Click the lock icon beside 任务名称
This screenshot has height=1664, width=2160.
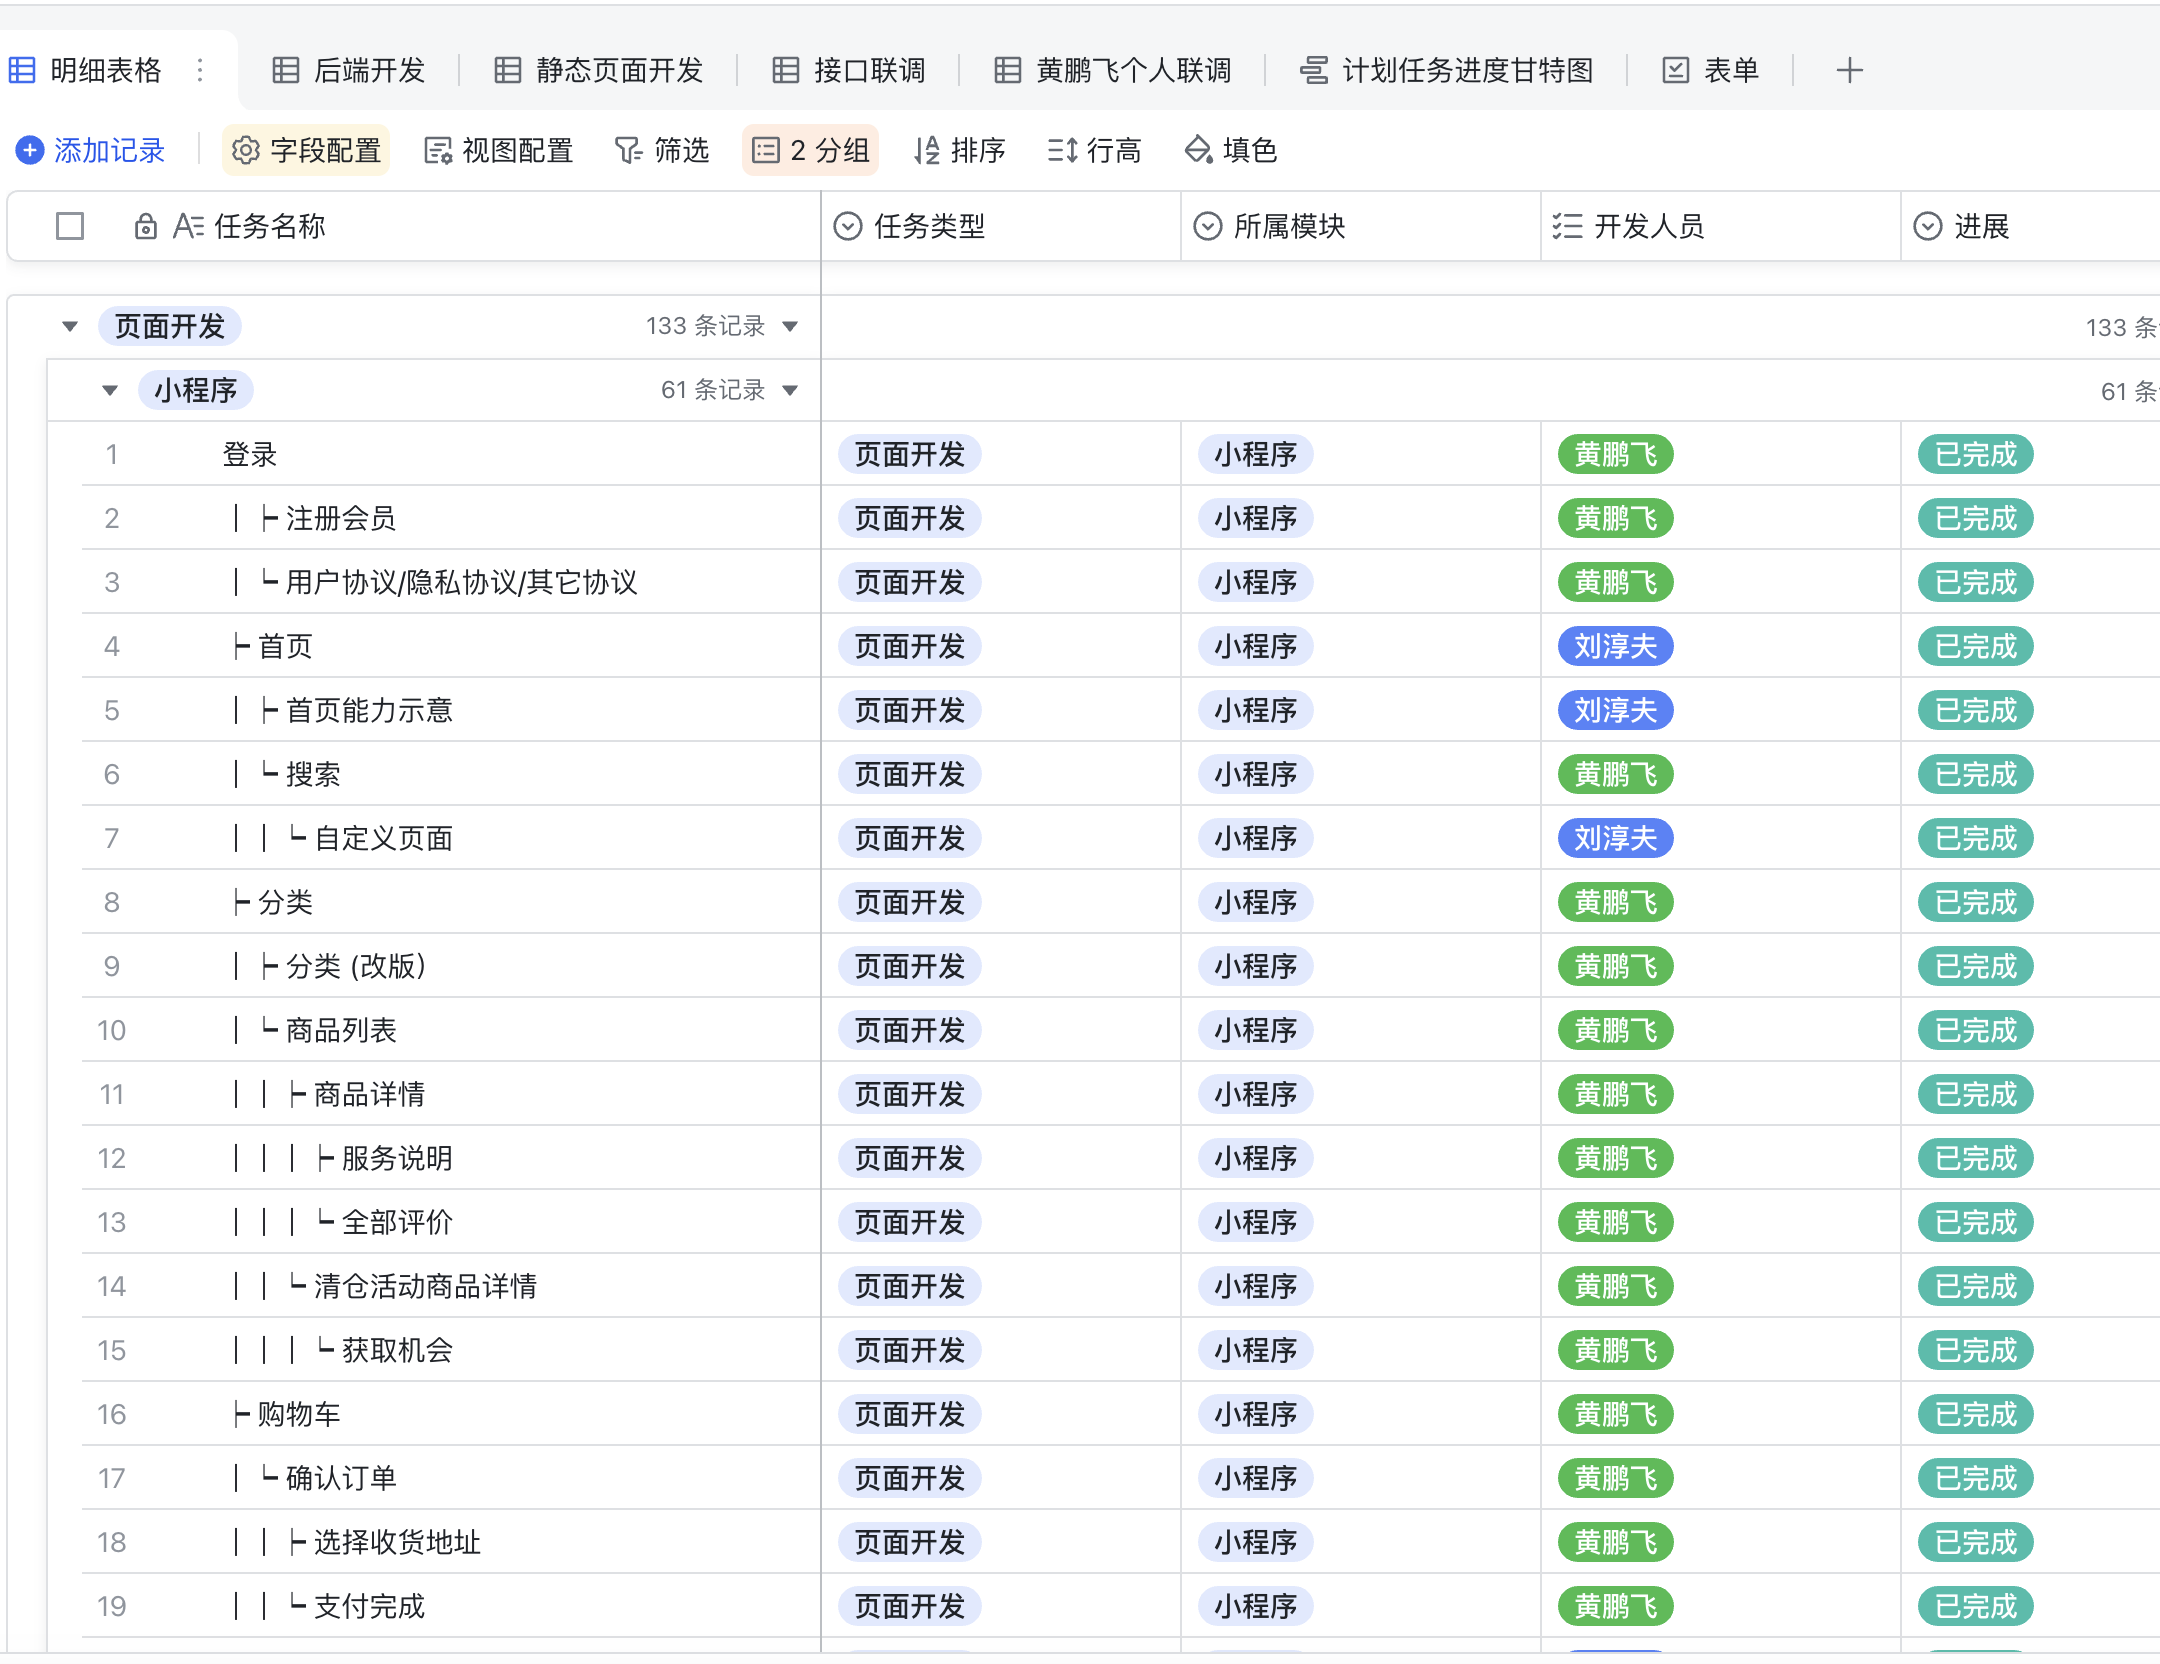pyautogui.click(x=145, y=226)
